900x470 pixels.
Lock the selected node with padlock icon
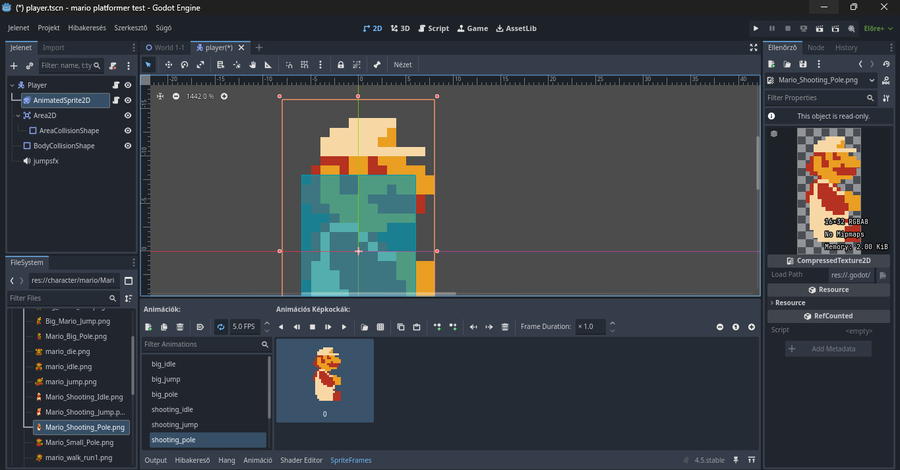(x=341, y=64)
